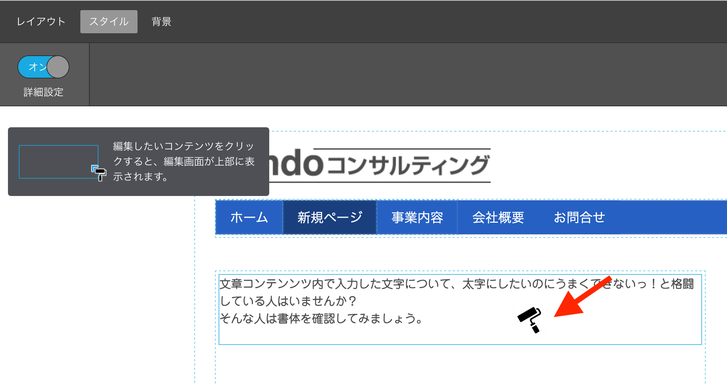The width and height of the screenshot is (727, 384).
Task: Click the 詳細設定 label
Action: tap(44, 92)
